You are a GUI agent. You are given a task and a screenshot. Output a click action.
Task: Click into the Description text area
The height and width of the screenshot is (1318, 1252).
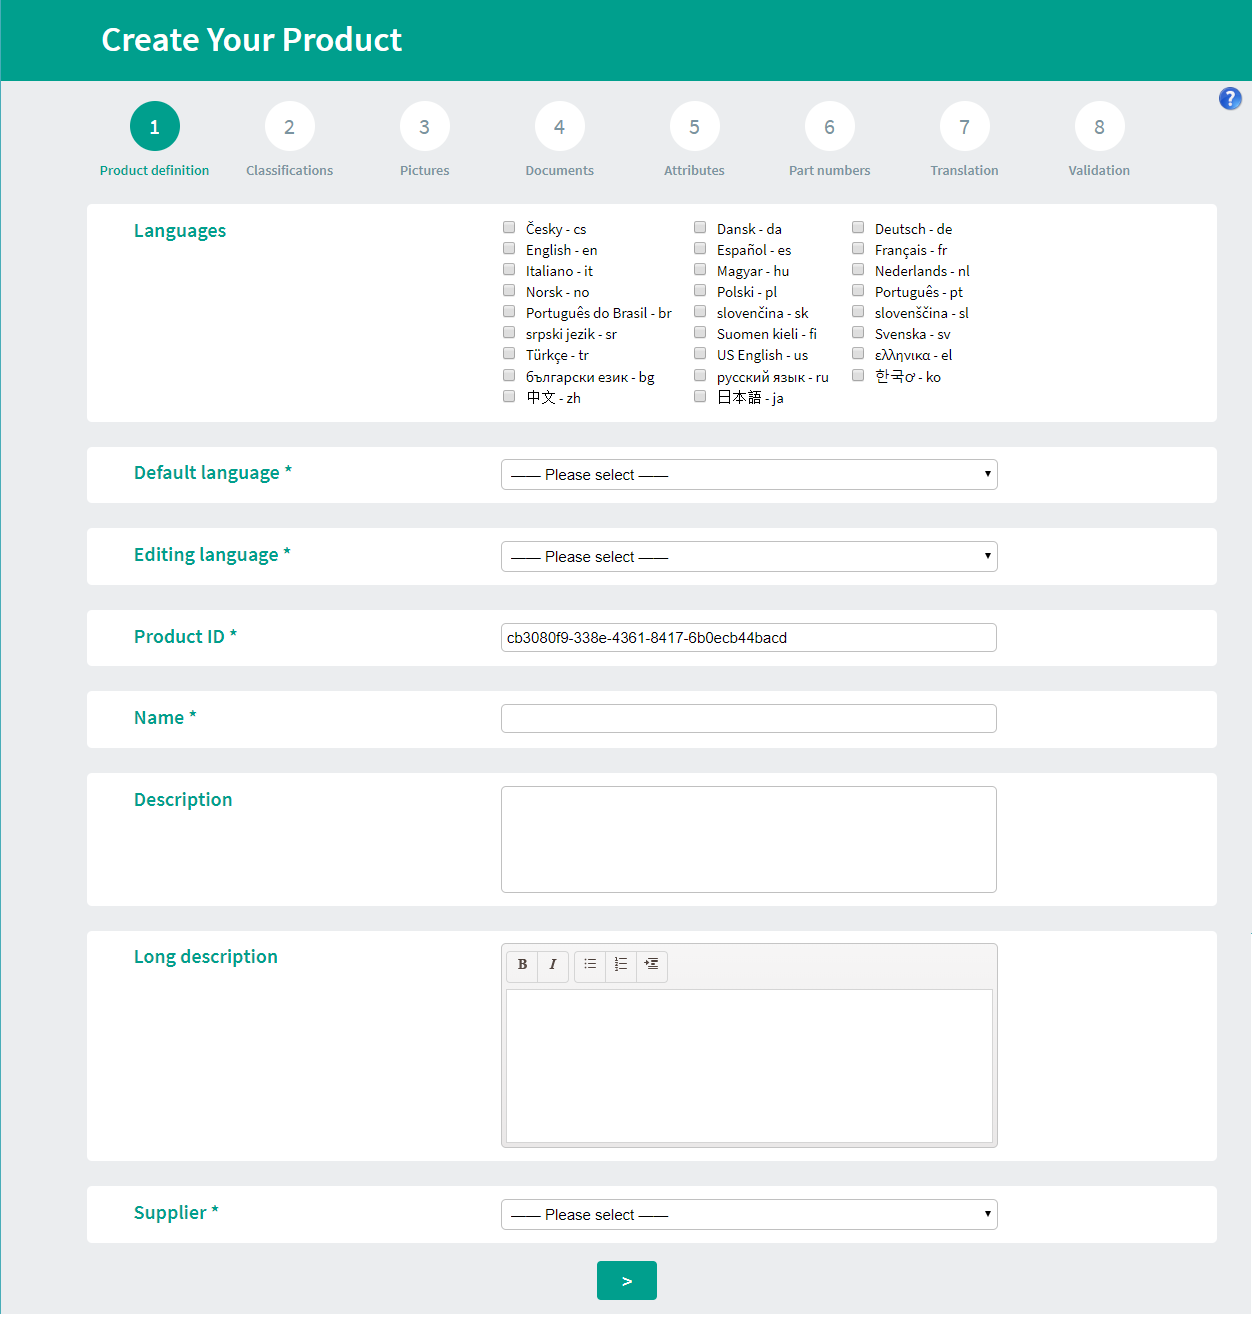[x=749, y=839]
